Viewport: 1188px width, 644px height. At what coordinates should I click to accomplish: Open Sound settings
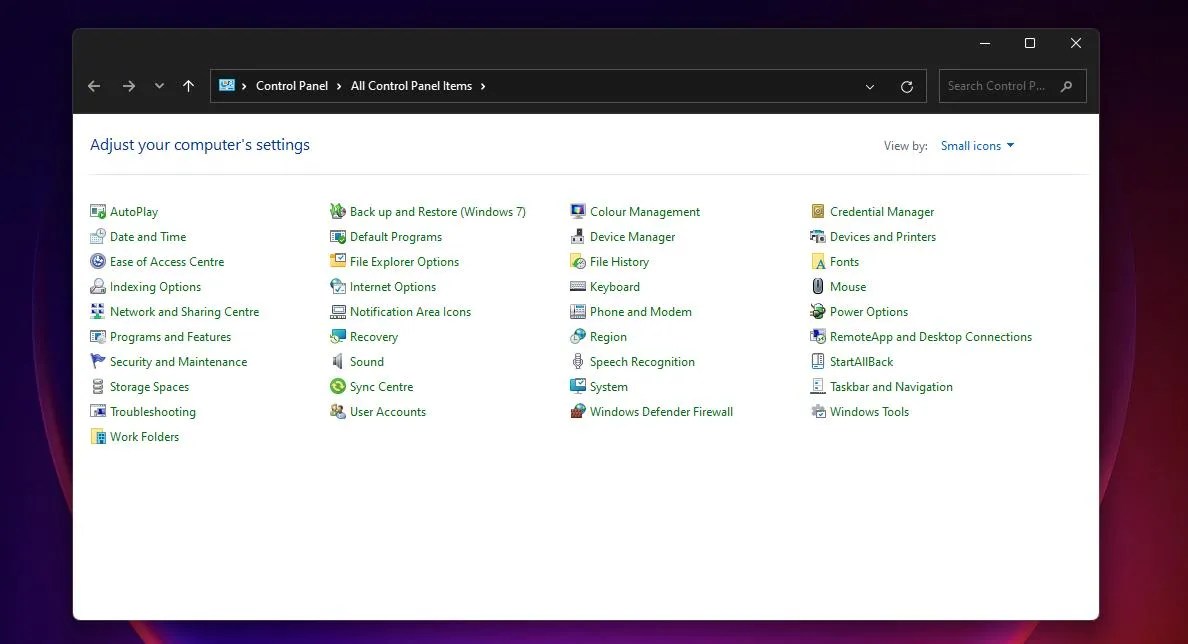[366, 361]
